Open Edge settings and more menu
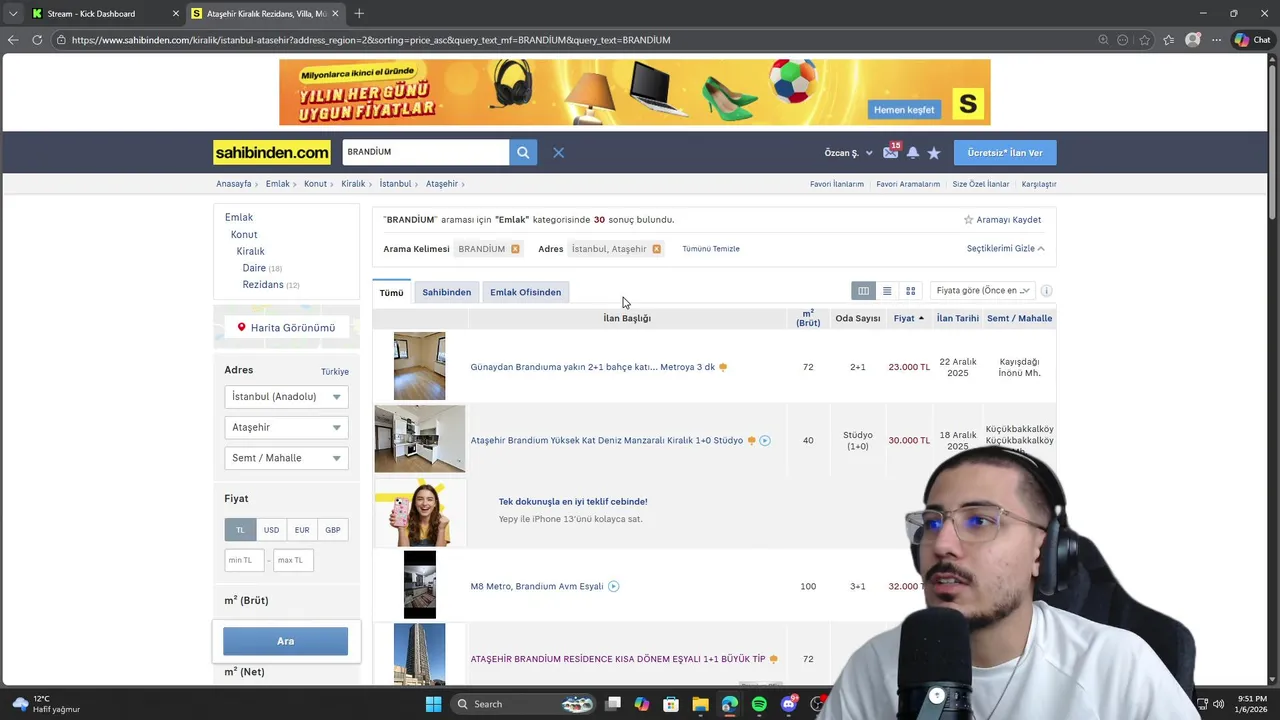Screen dimensions: 1280x720 1216,40
